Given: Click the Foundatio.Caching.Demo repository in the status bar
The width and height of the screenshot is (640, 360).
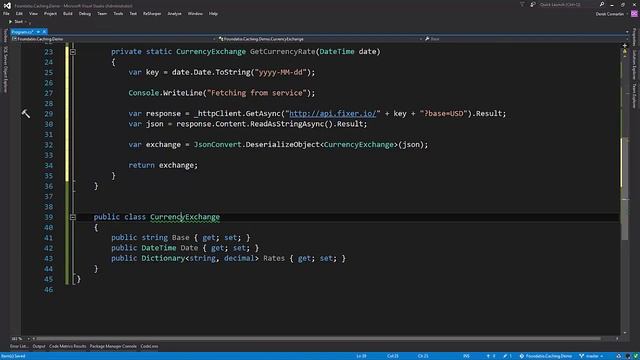Looking at the screenshot, I should coord(545,356).
